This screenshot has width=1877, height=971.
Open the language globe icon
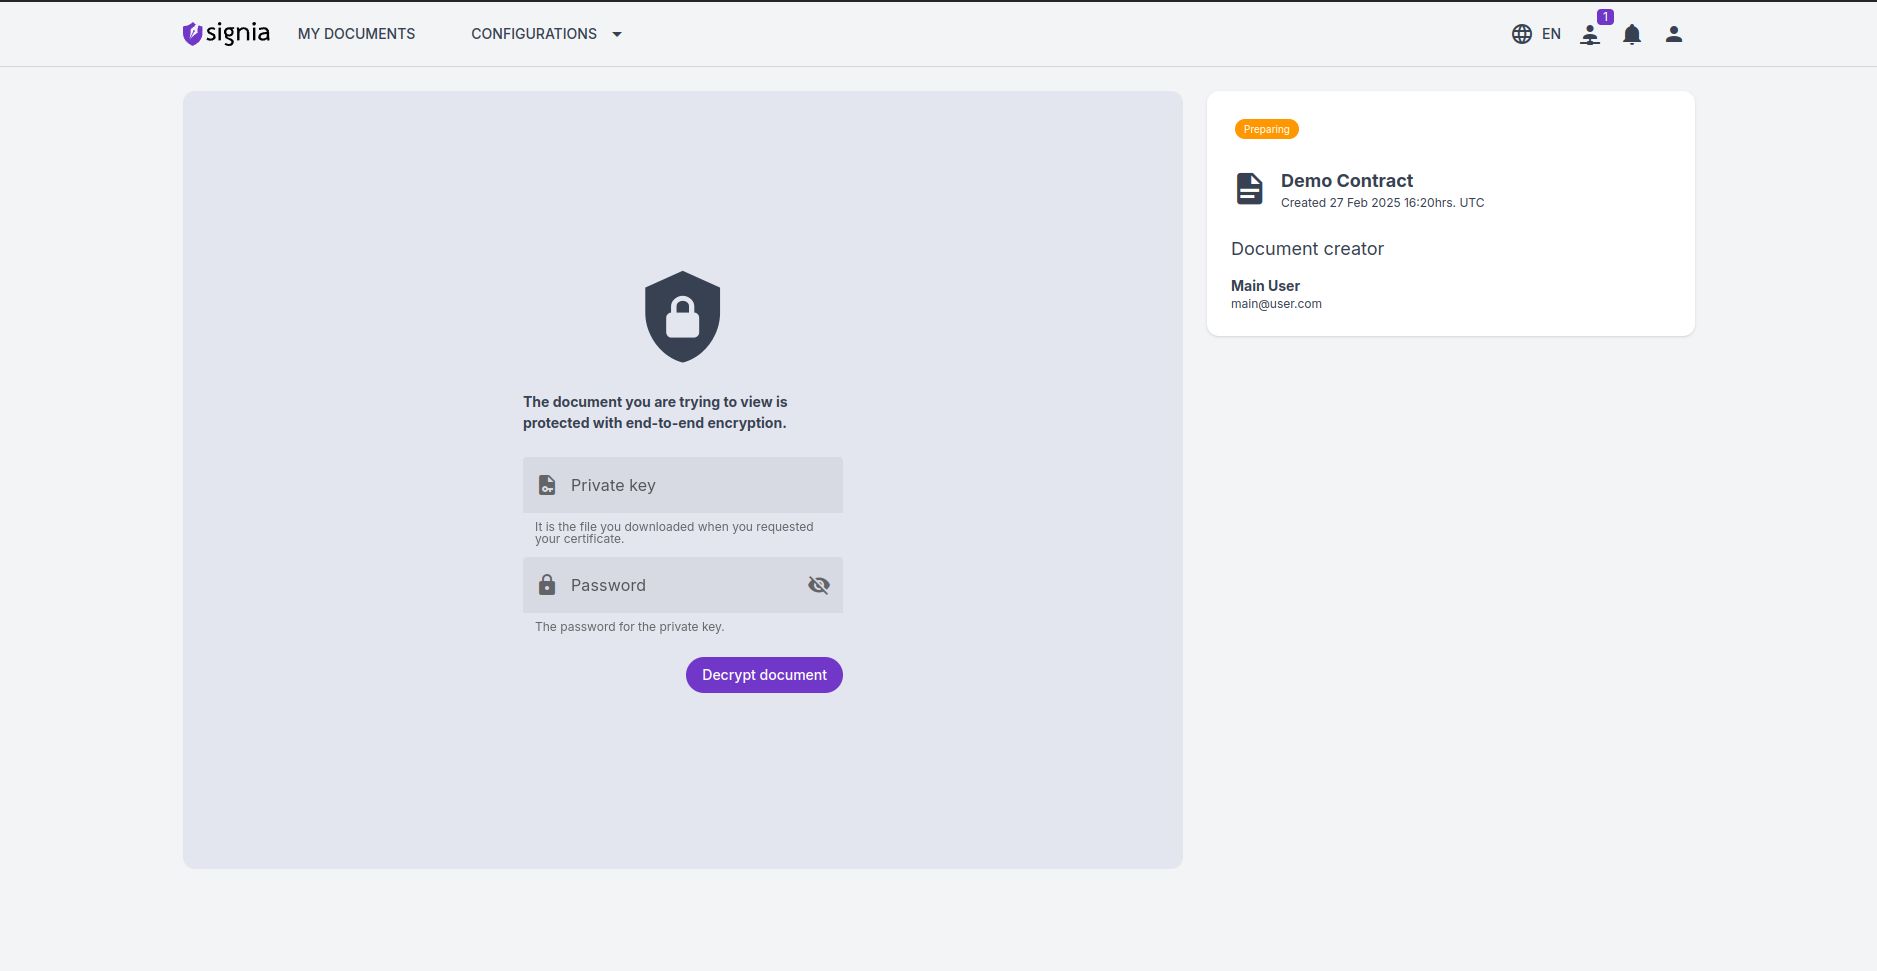tap(1521, 34)
